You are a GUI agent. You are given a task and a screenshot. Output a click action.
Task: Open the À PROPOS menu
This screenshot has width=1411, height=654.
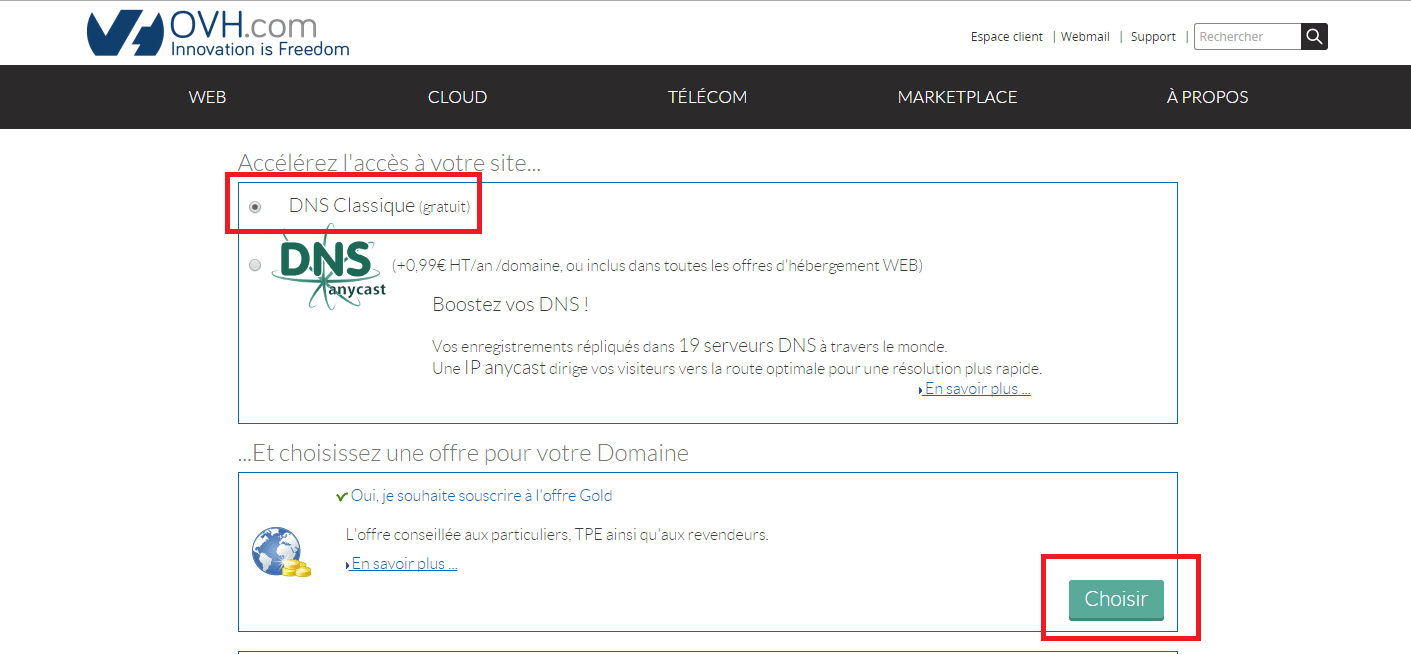click(1207, 97)
